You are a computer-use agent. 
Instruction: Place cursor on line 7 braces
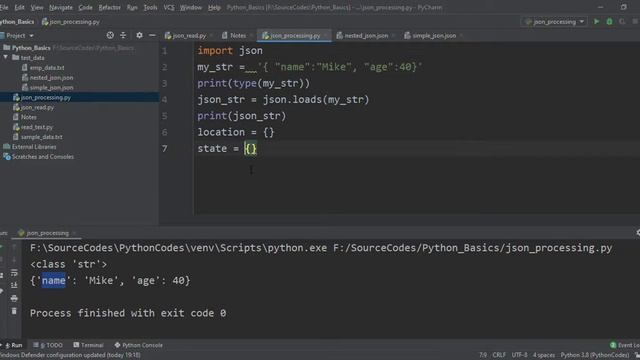251,149
